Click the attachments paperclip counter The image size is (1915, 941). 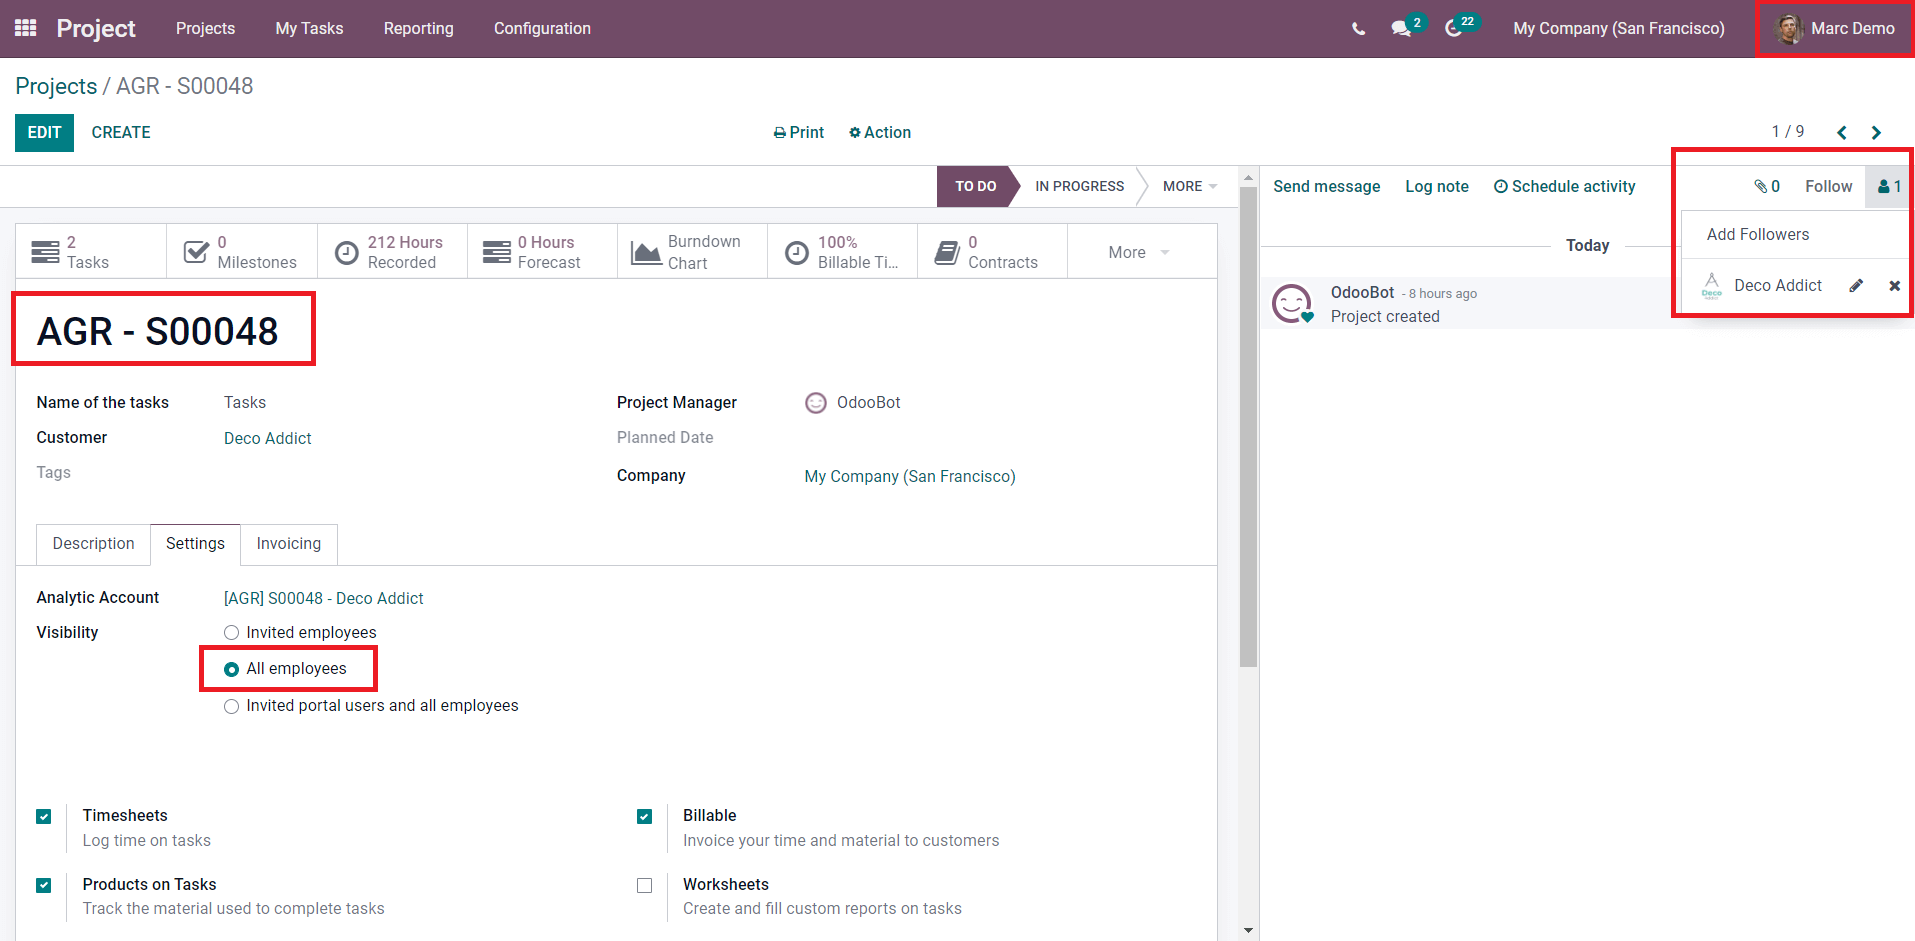pyautogui.click(x=1767, y=186)
